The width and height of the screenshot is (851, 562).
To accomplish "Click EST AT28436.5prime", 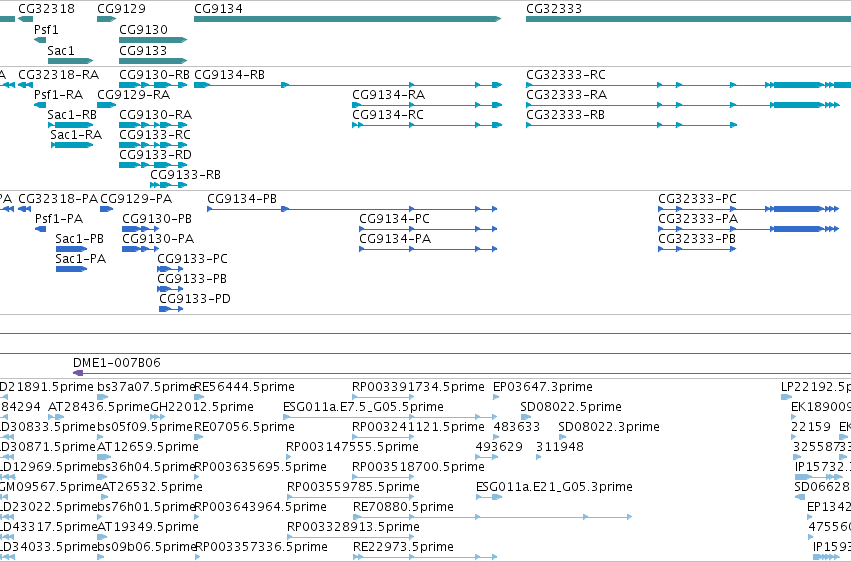I will tap(99, 407).
